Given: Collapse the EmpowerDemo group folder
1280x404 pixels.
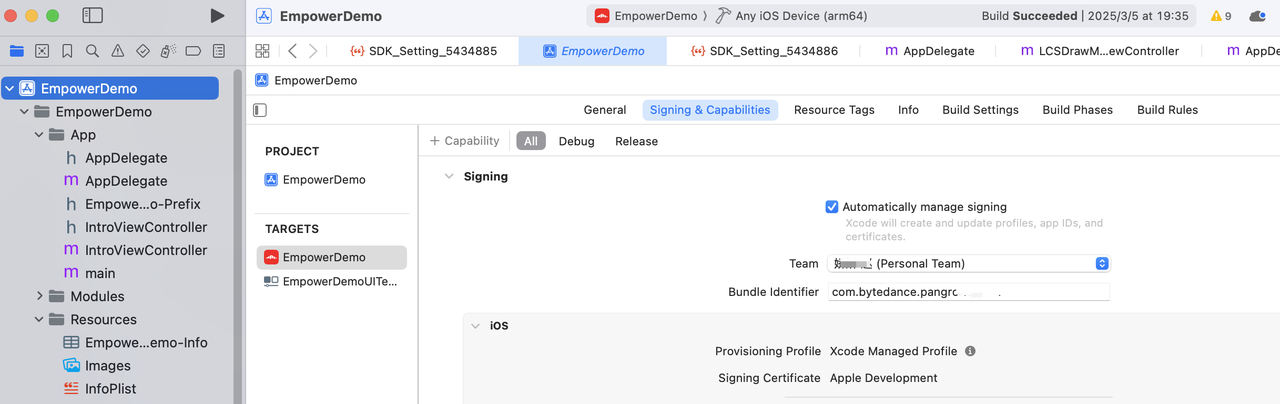Looking at the screenshot, I should (24, 112).
